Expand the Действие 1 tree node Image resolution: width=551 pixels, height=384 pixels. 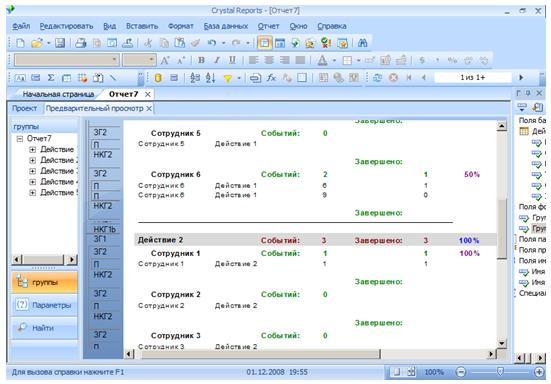(x=33, y=150)
